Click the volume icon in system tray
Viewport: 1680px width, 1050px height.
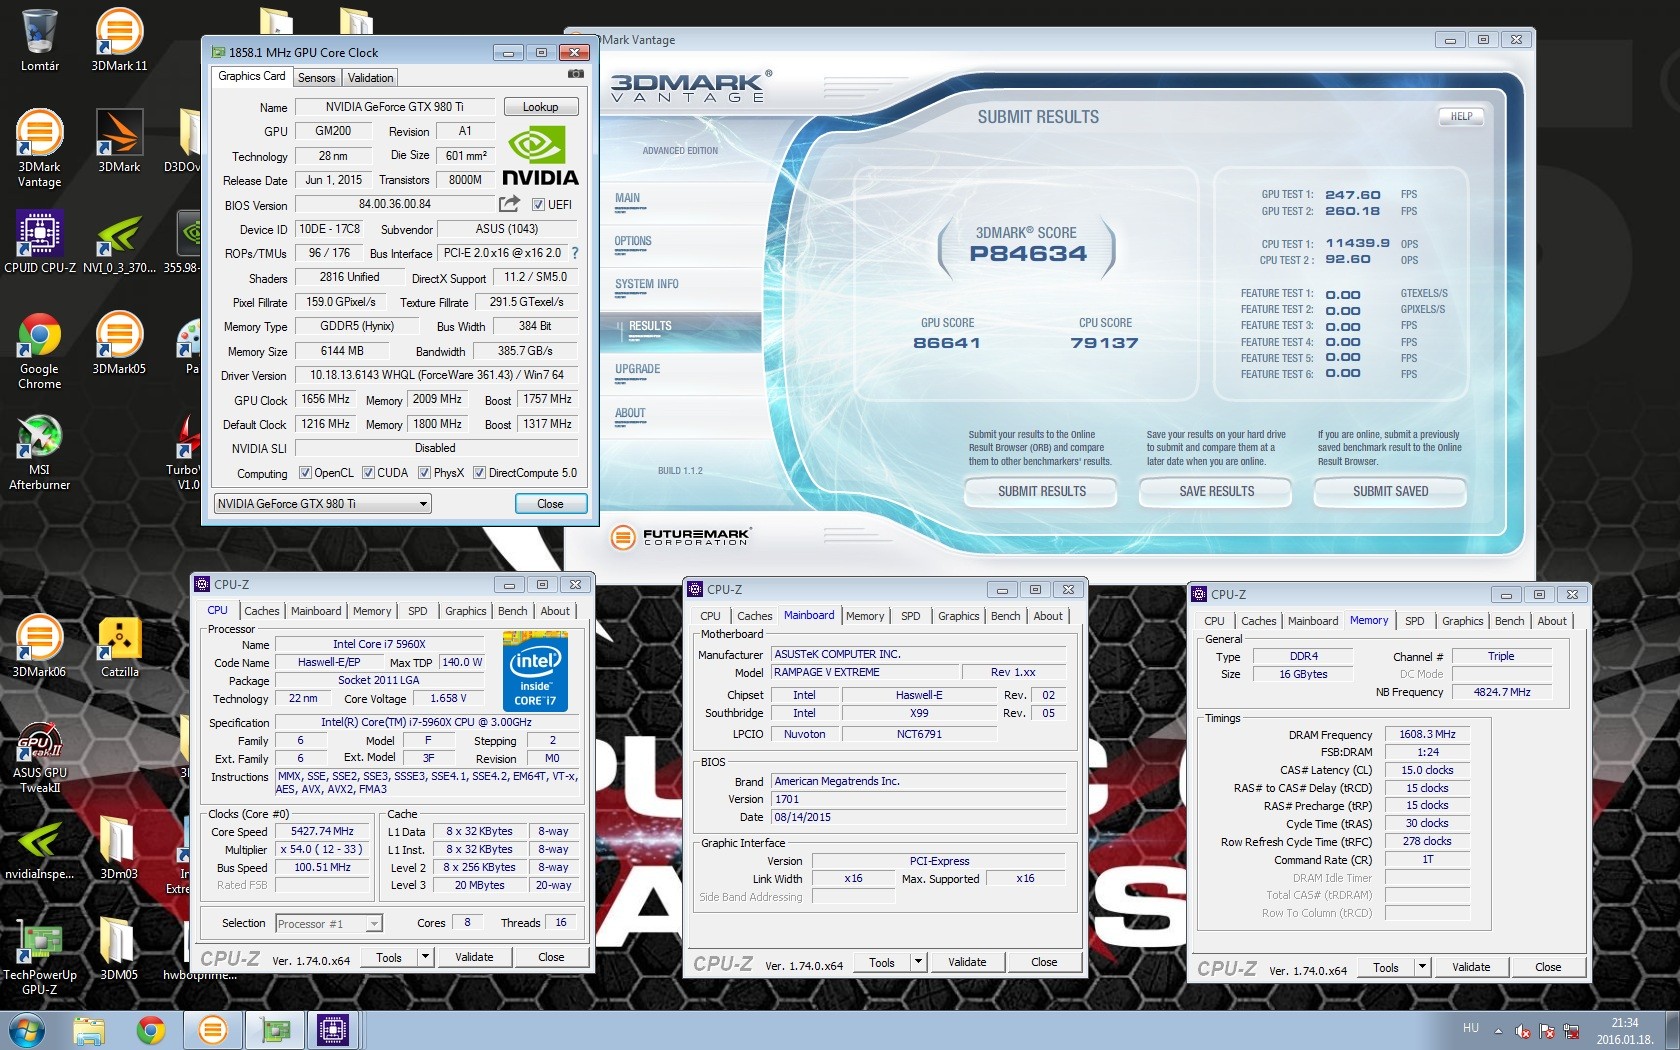click(1522, 1031)
